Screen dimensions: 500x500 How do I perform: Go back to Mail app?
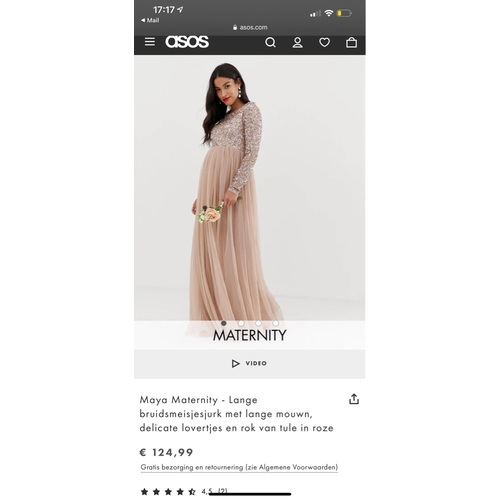pyautogui.click(x=150, y=20)
